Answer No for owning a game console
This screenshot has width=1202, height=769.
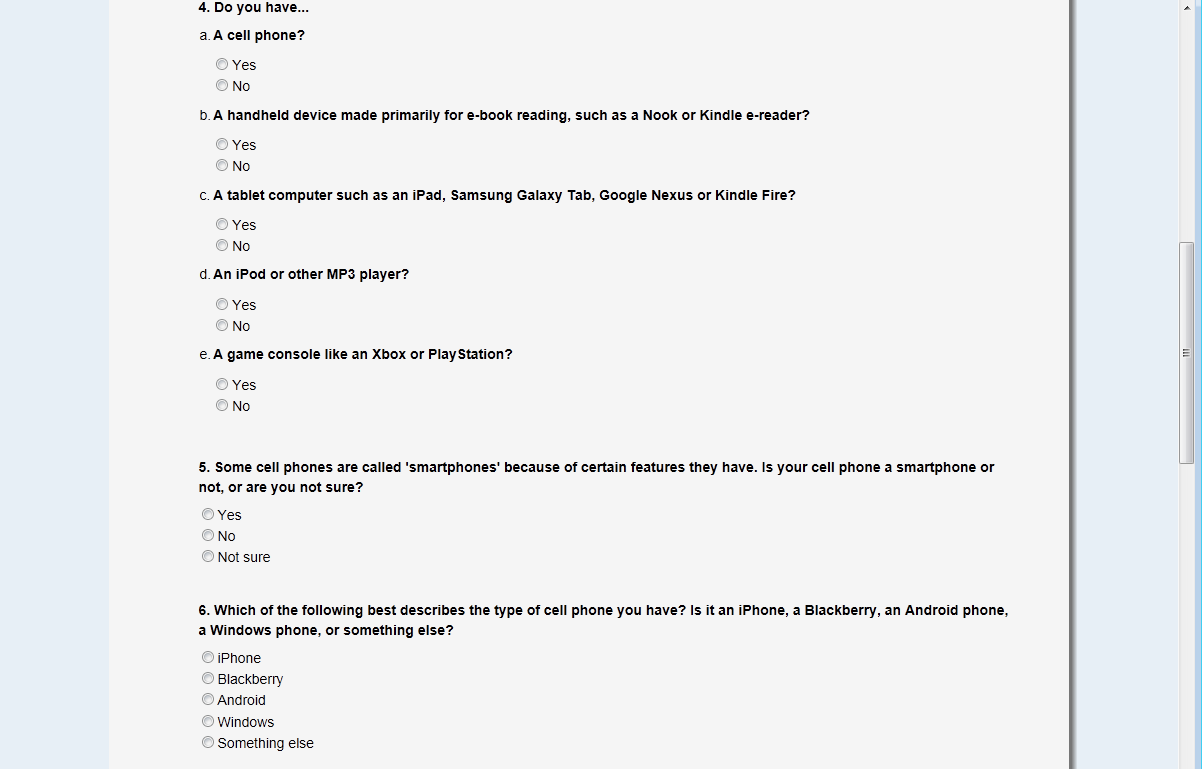(222, 405)
